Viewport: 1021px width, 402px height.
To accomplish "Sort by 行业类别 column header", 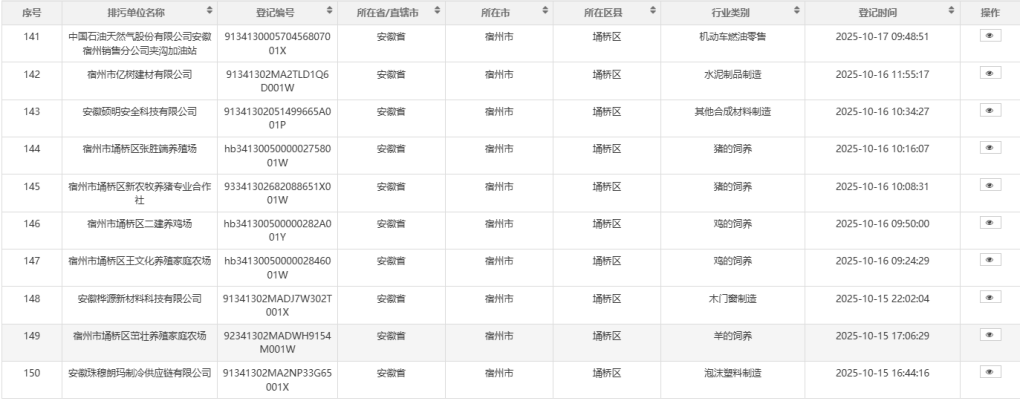I will (796, 11).
